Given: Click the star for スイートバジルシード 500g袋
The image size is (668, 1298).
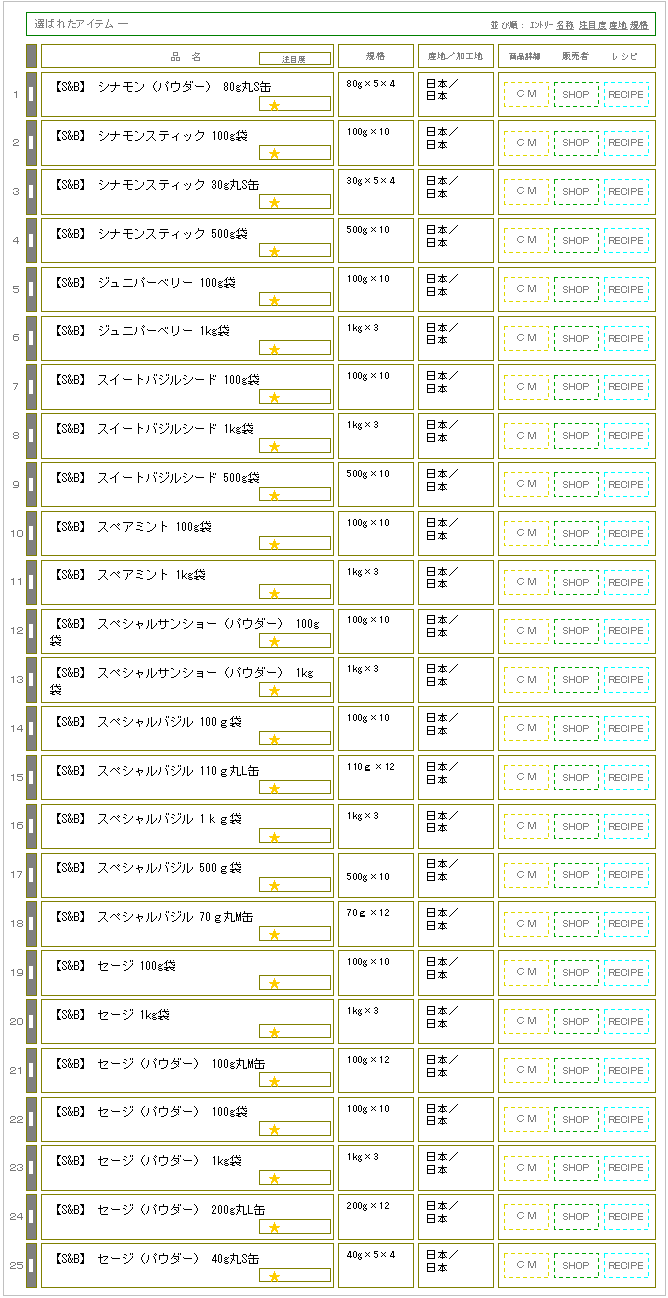Looking at the screenshot, I should [x=274, y=496].
